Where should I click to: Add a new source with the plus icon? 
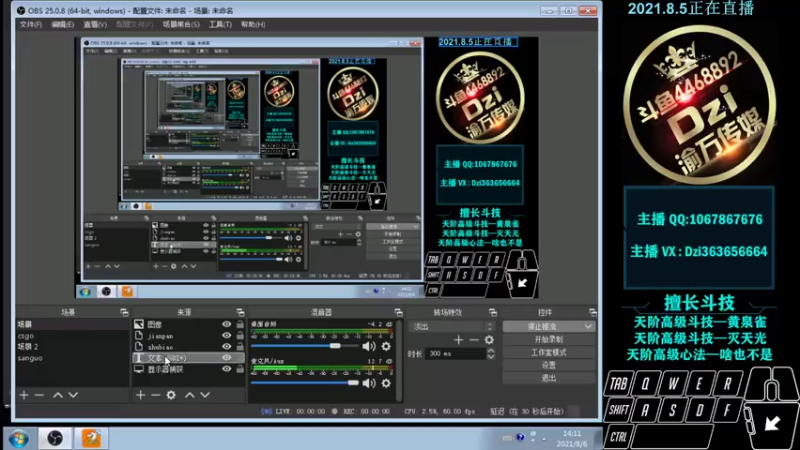[140, 395]
